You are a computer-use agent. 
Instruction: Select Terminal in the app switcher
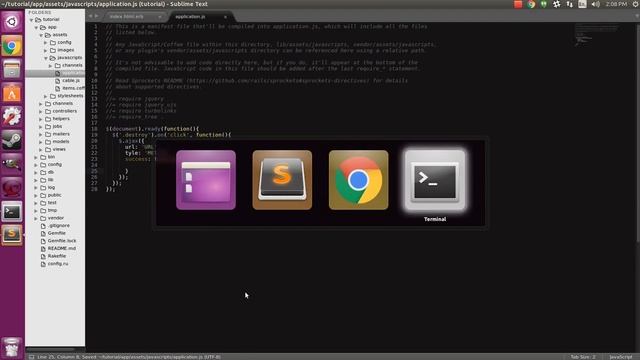pos(435,180)
